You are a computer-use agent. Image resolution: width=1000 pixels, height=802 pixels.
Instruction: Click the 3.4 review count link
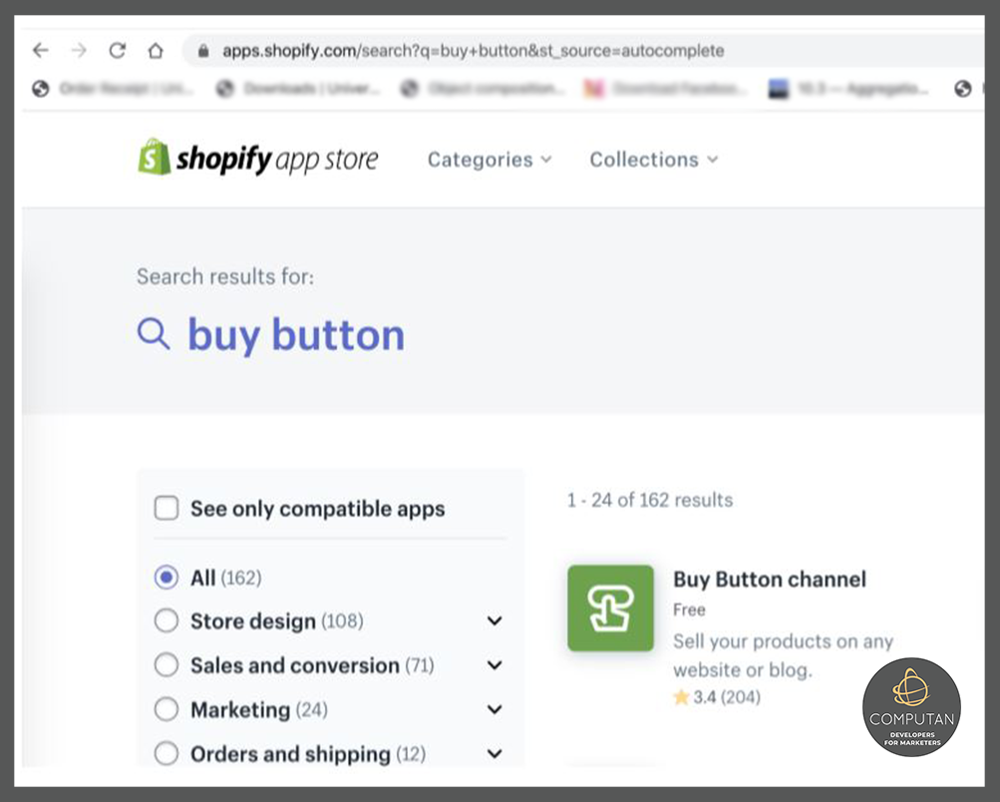723,697
